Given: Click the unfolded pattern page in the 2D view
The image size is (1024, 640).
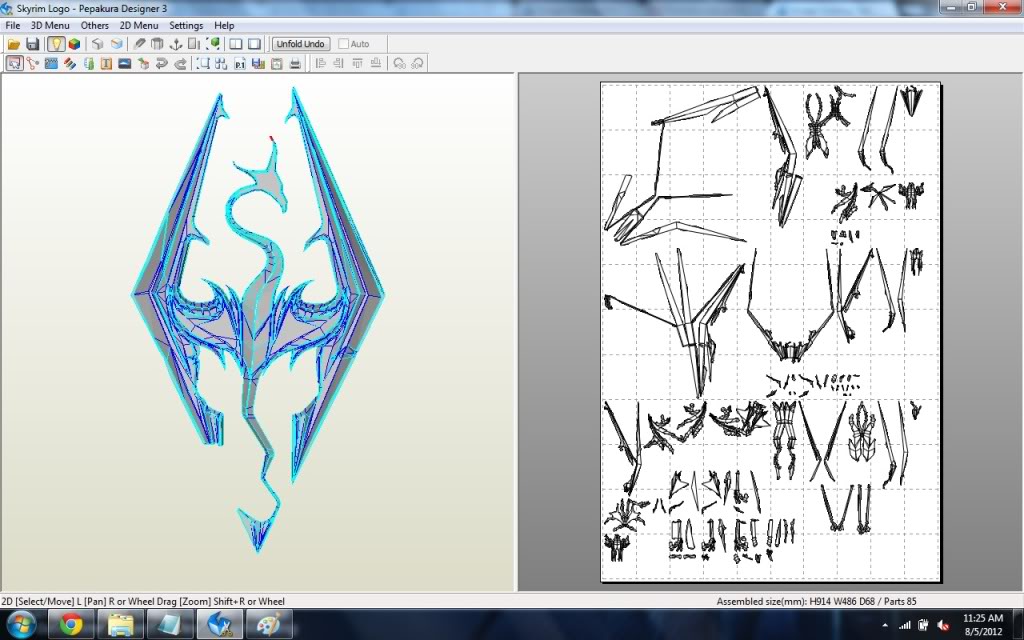Looking at the screenshot, I should (x=771, y=332).
